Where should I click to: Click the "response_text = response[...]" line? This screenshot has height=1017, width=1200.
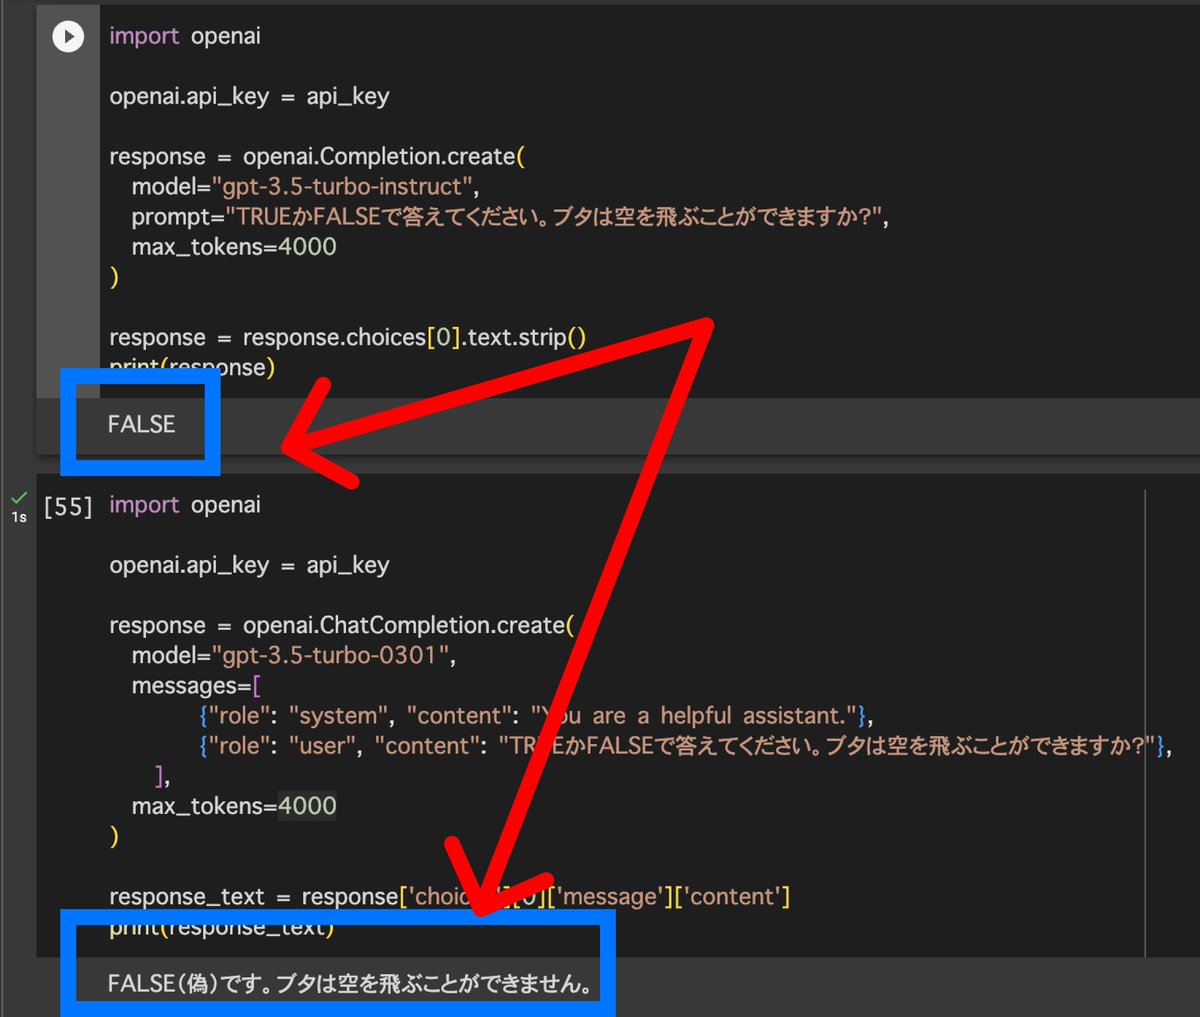[x=450, y=897]
